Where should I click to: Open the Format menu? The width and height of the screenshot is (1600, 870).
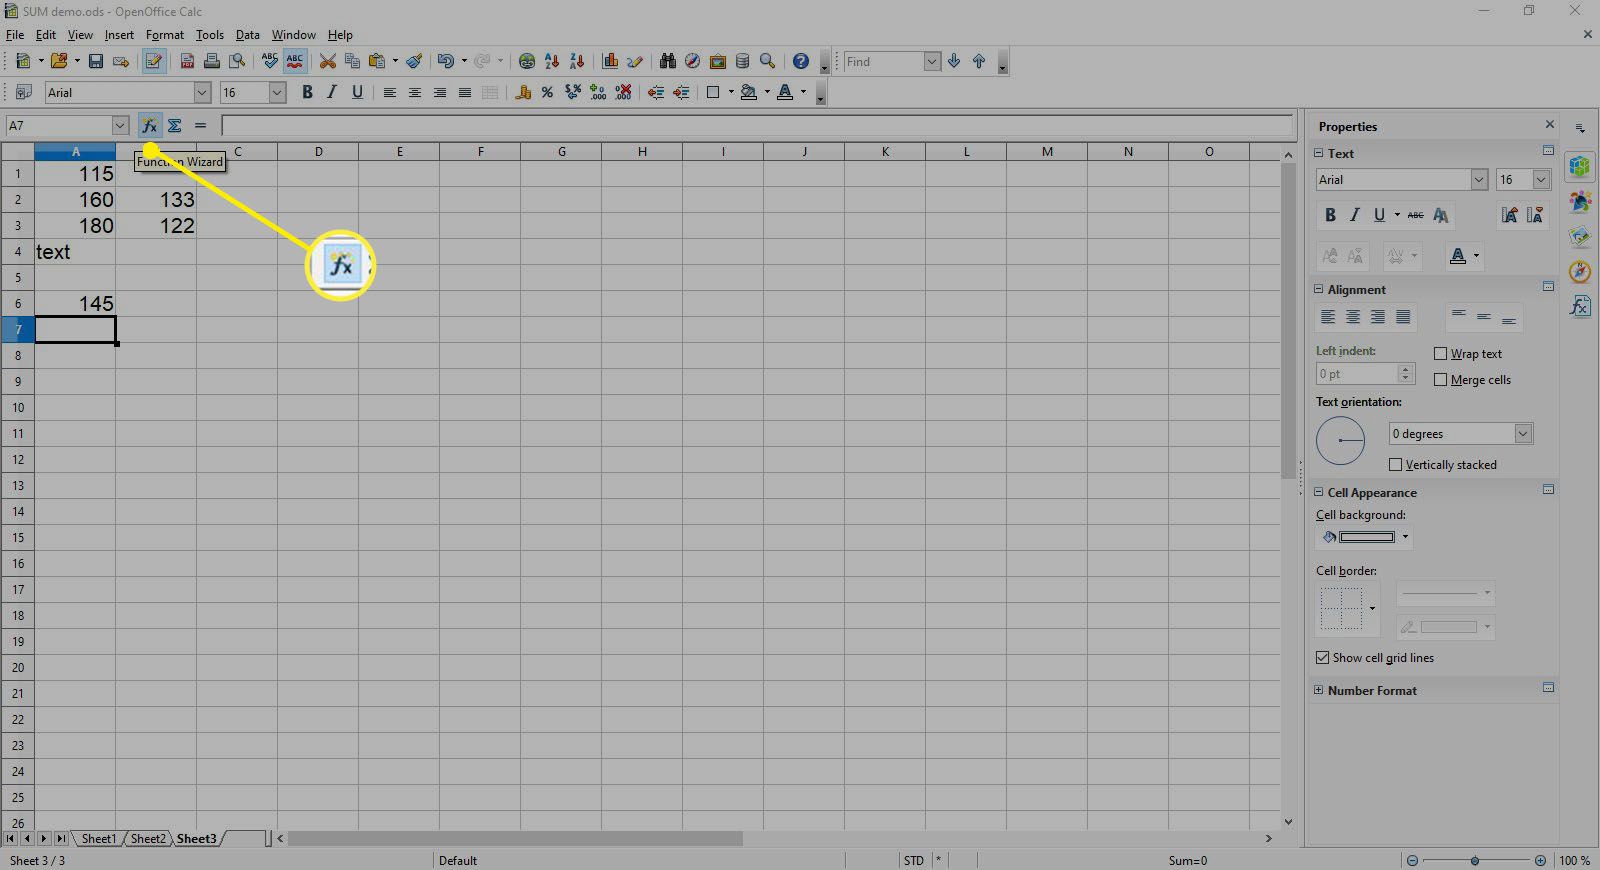pyautogui.click(x=165, y=34)
